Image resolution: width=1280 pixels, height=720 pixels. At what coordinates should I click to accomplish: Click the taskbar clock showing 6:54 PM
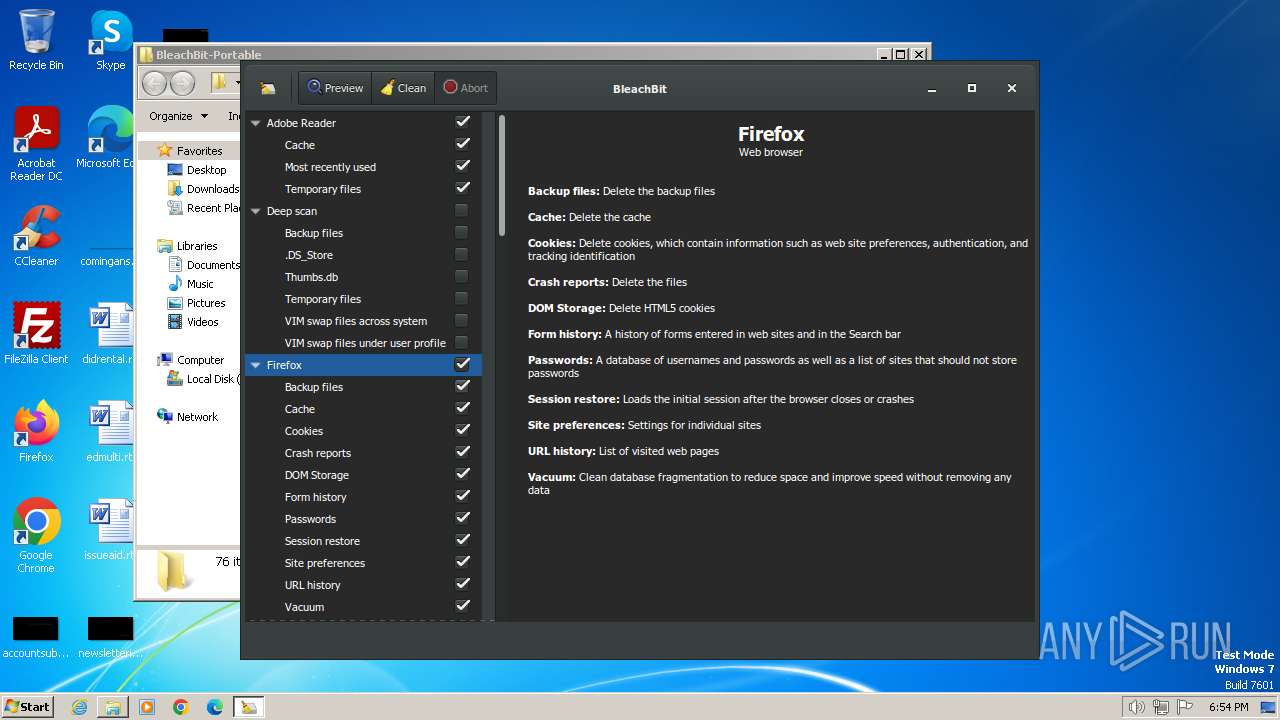click(x=1228, y=707)
